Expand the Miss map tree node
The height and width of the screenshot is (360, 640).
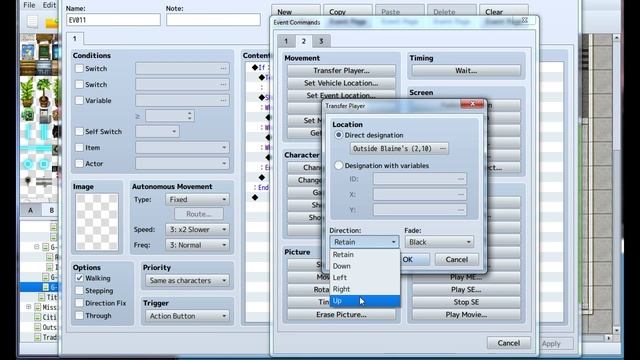tap(29, 307)
